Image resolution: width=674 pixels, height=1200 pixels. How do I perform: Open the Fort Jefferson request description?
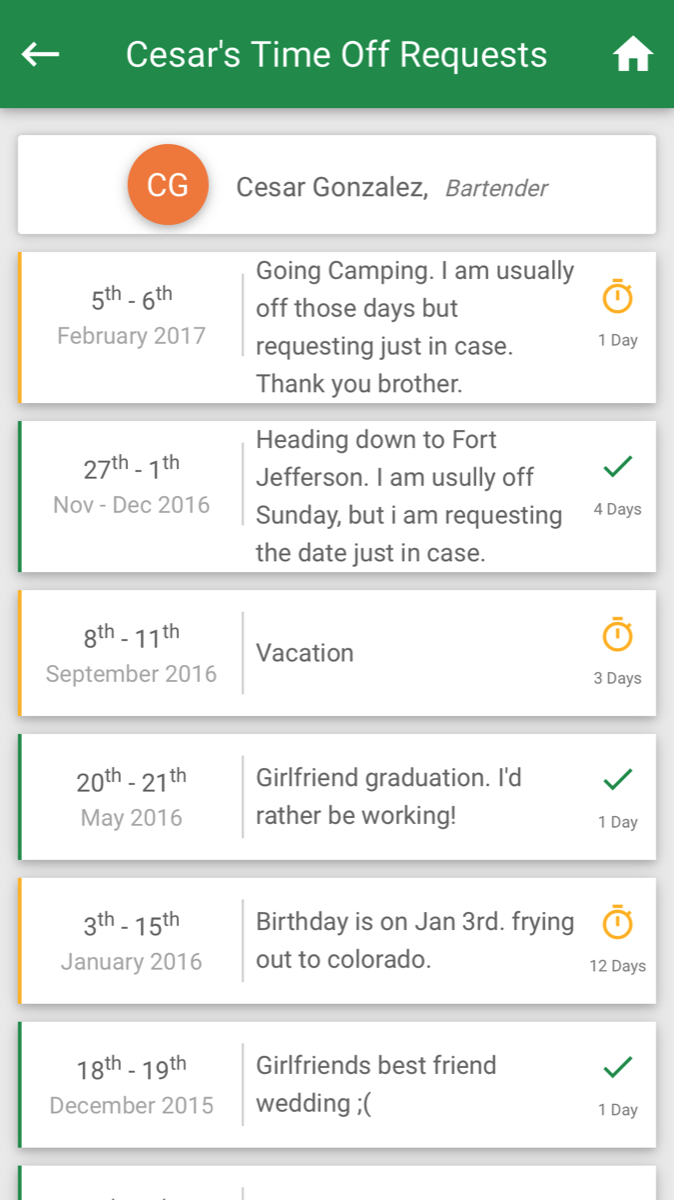point(408,496)
